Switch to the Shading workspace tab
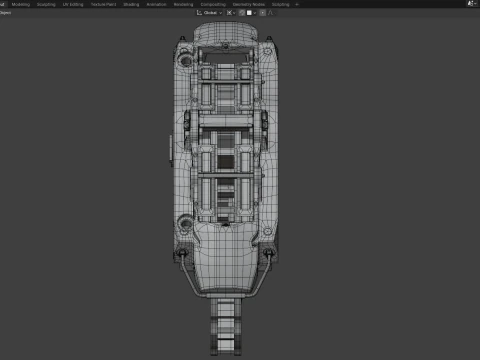The height and width of the screenshot is (360, 480). point(131,4)
